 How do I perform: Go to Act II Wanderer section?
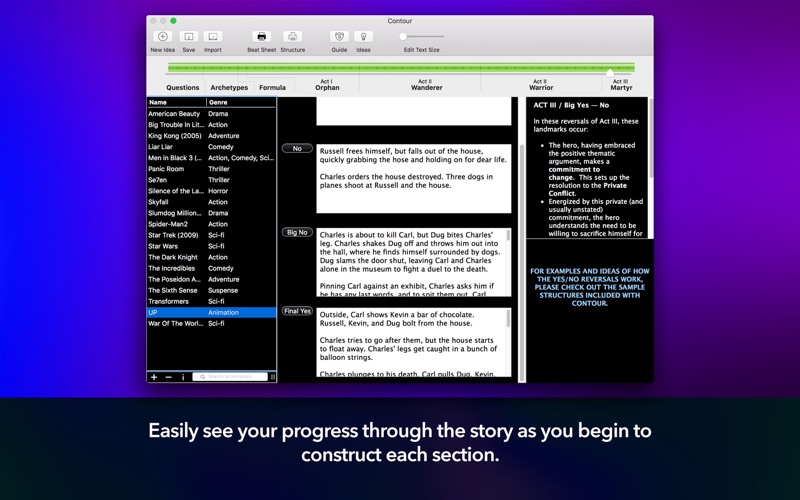427,85
